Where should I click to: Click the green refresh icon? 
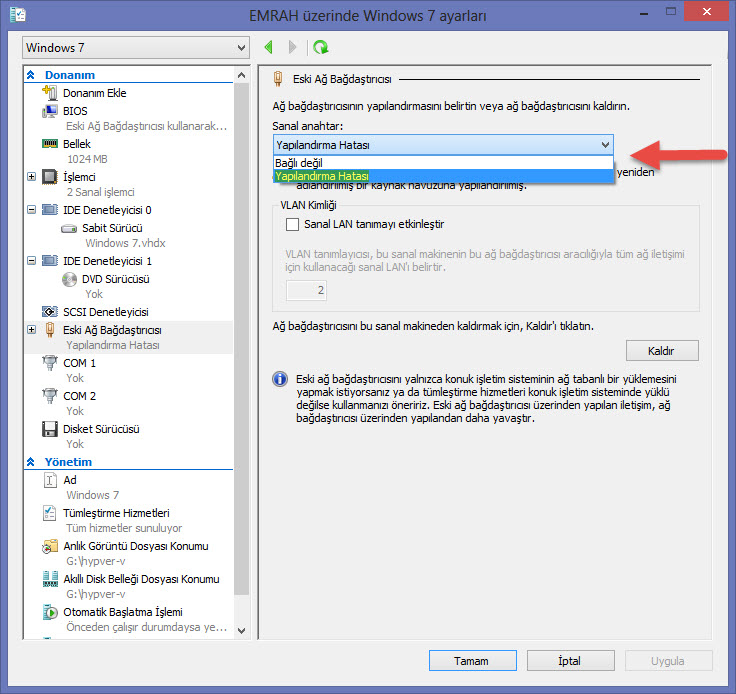click(321, 47)
